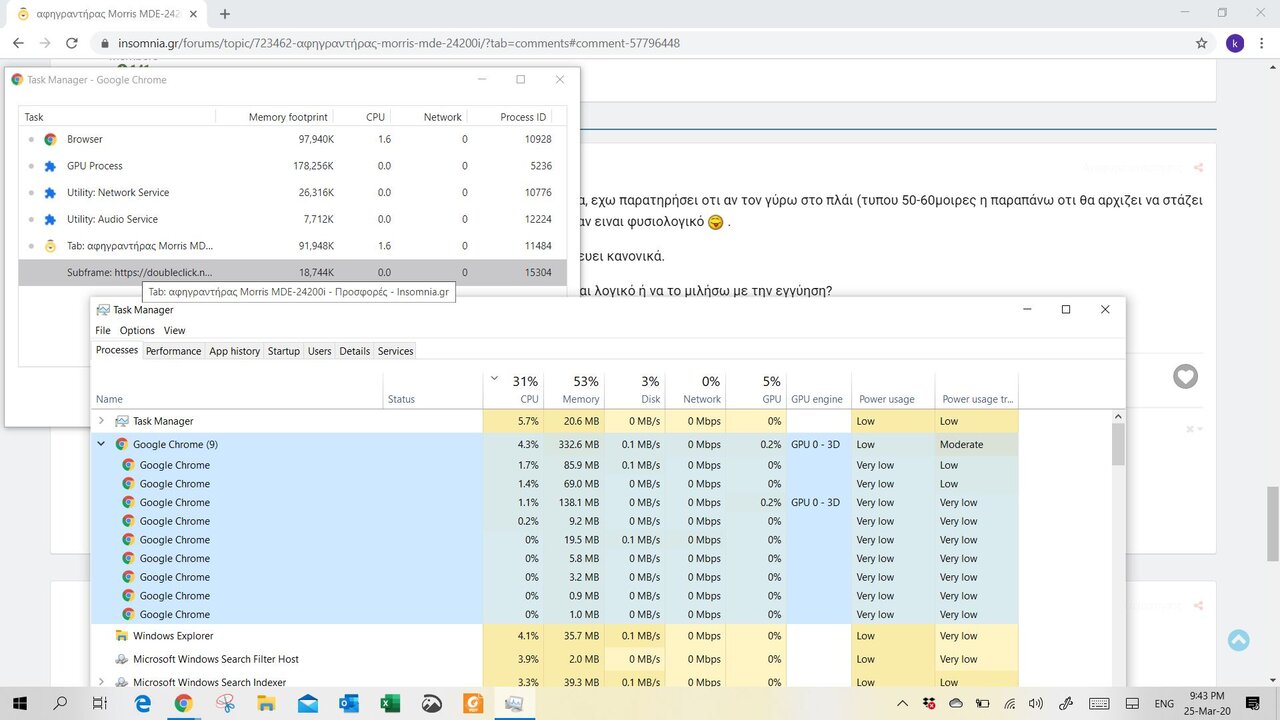The width and height of the screenshot is (1280, 720).
Task: Click the heart like icon on post
Action: [x=1185, y=377]
